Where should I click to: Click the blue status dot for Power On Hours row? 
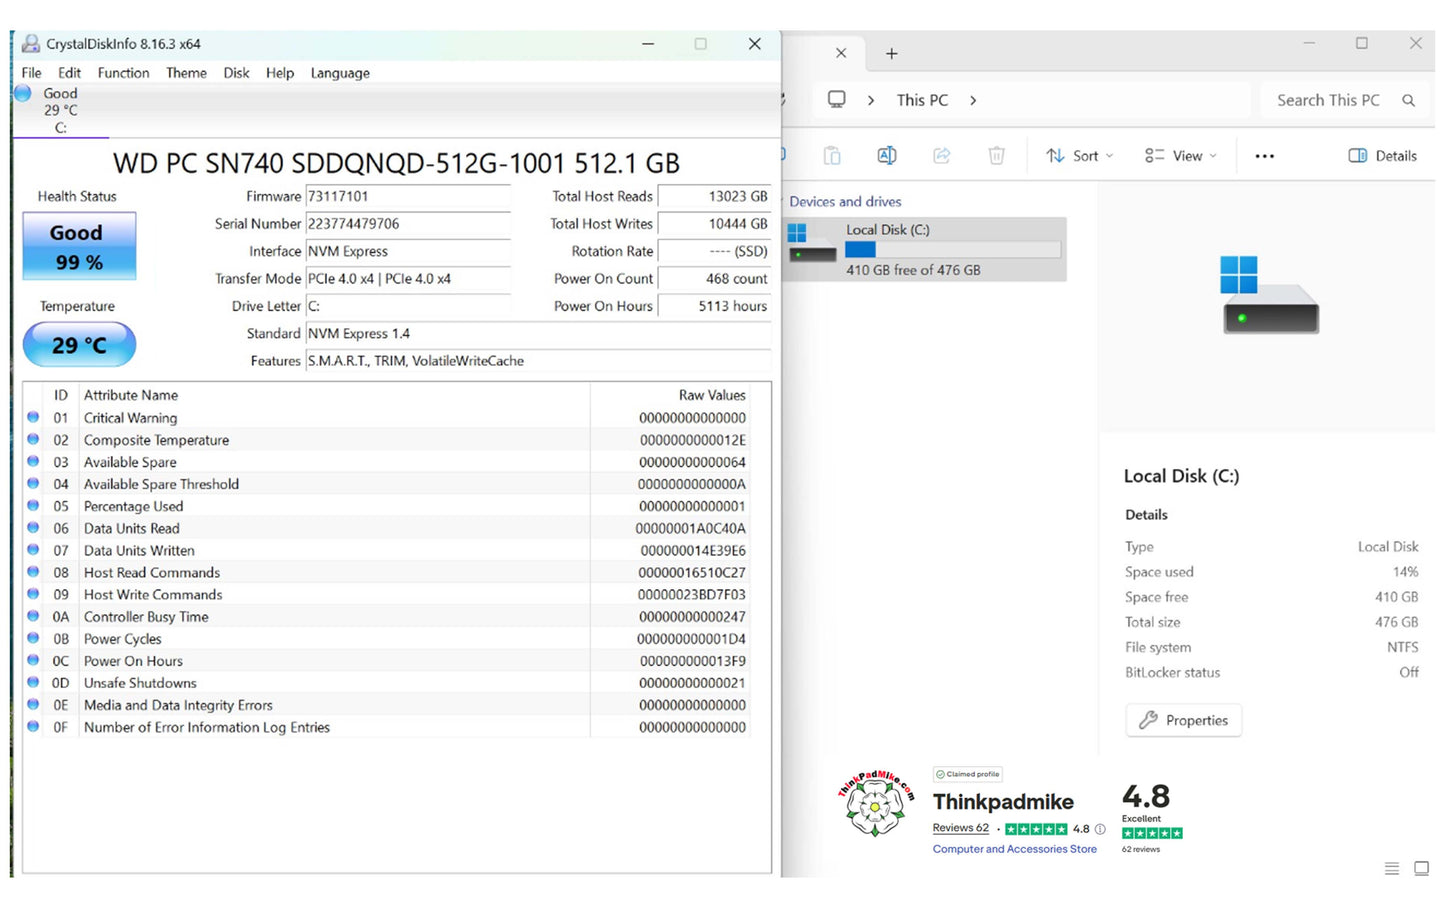(x=33, y=660)
